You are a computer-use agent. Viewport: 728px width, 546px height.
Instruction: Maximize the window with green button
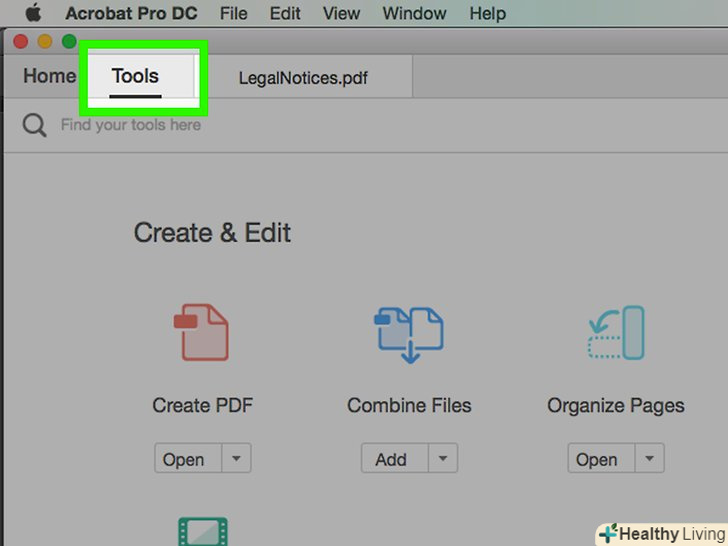[69, 42]
